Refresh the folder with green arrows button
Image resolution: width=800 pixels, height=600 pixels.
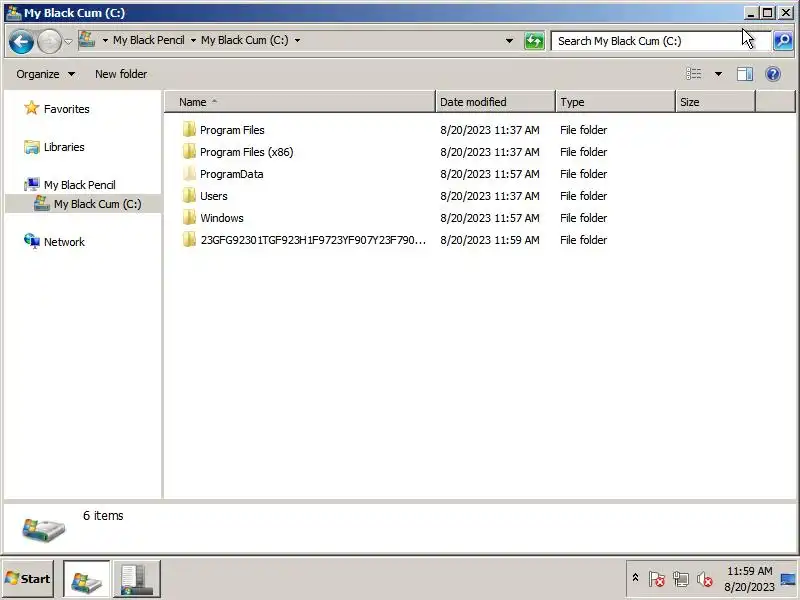click(534, 41)
